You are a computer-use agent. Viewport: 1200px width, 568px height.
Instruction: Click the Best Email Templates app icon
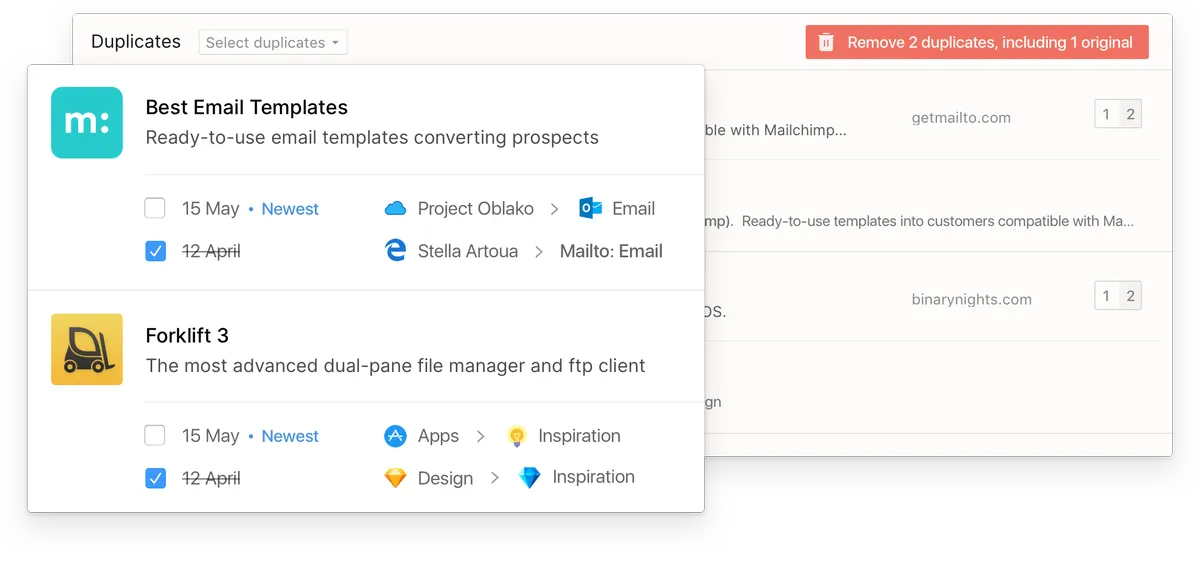coord(87,123)
